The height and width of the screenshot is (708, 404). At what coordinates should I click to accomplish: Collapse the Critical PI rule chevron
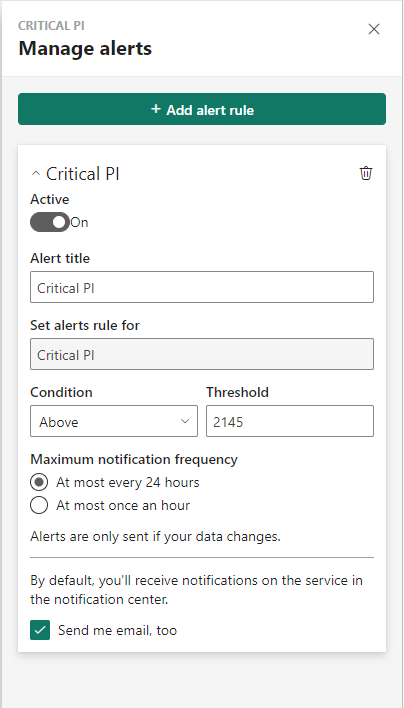click(36, 173)
